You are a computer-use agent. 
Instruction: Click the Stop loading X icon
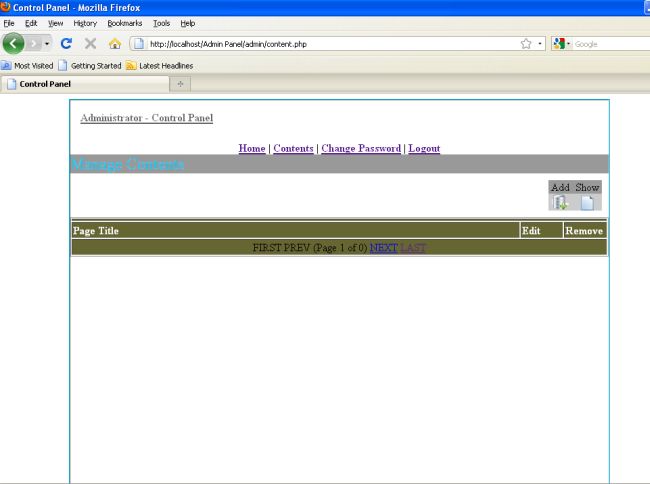click(x=90, y=43)
